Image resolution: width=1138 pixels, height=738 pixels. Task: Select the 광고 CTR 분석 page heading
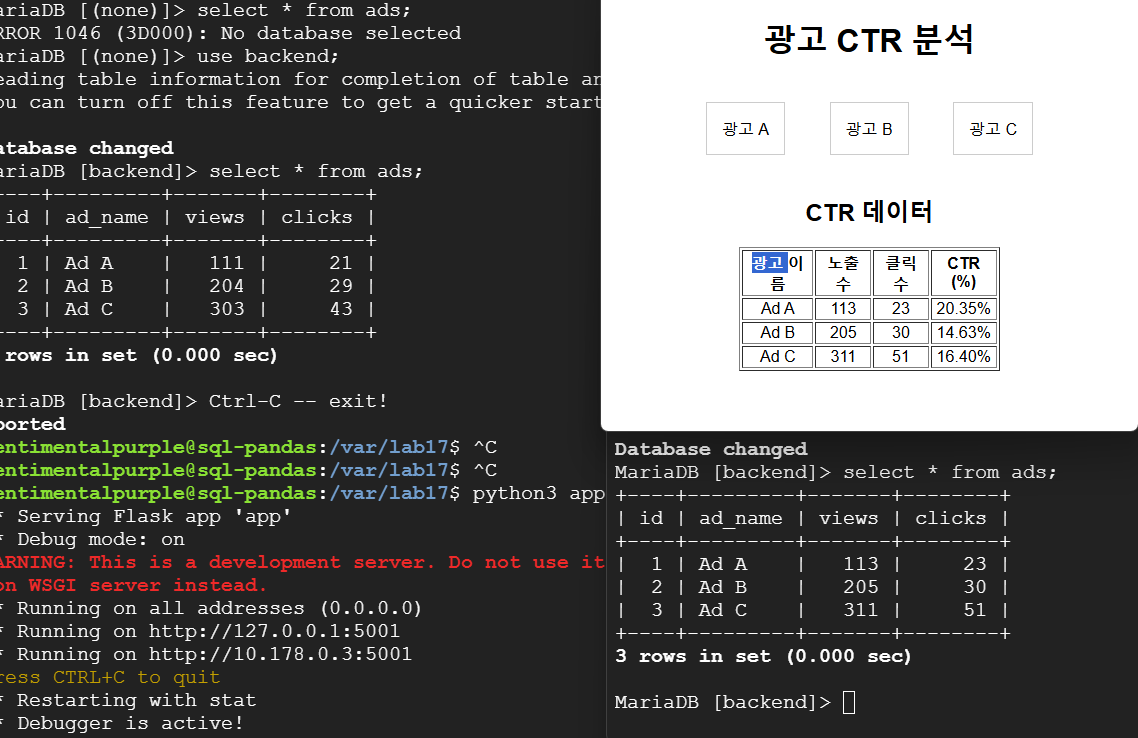[869, 39]
